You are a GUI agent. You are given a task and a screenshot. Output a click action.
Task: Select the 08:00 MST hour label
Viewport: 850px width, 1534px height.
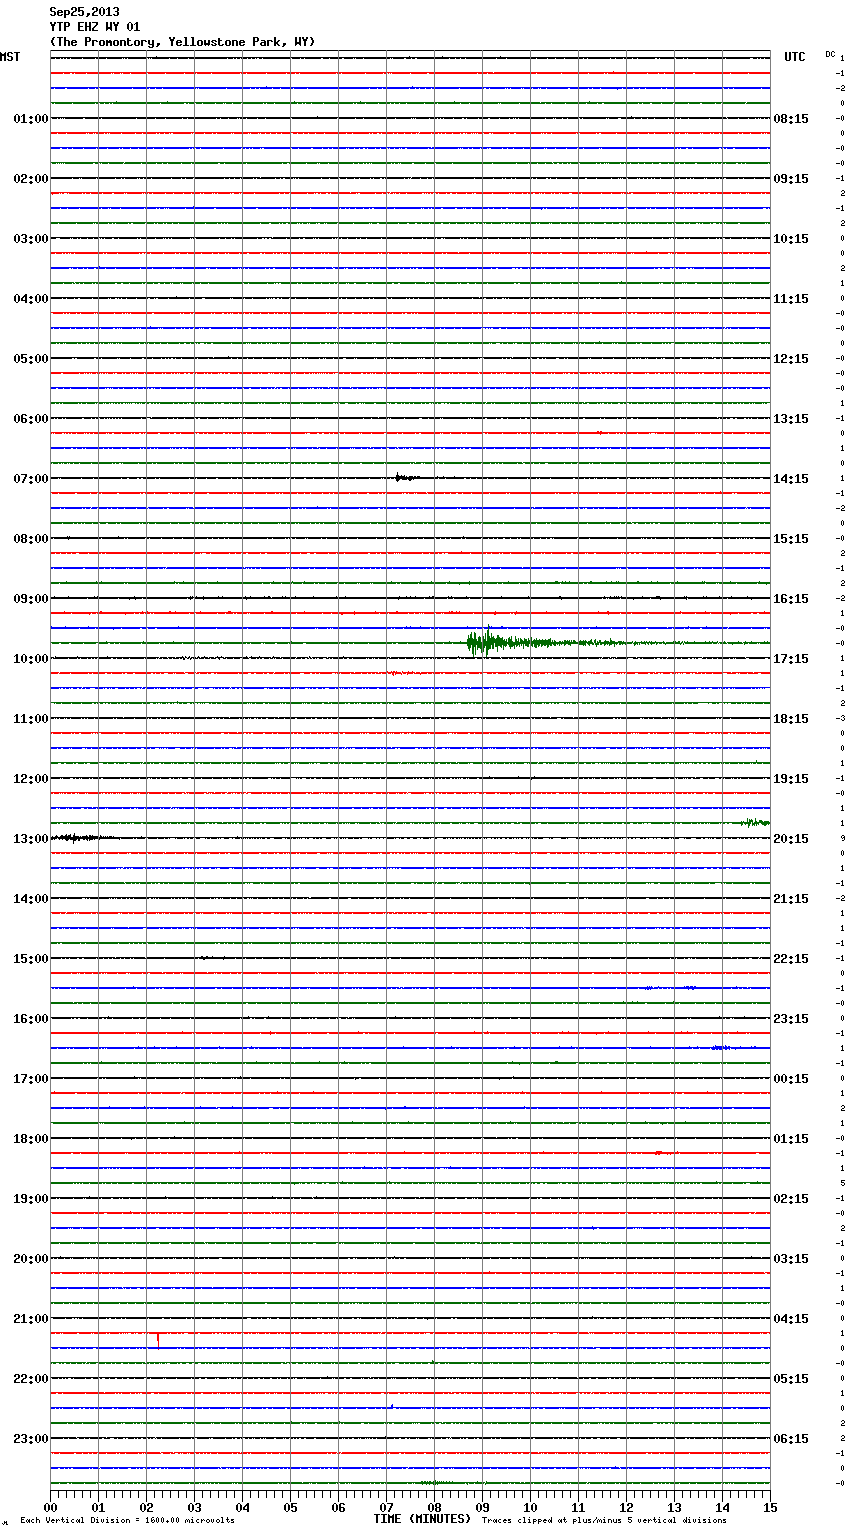point(31,539)
